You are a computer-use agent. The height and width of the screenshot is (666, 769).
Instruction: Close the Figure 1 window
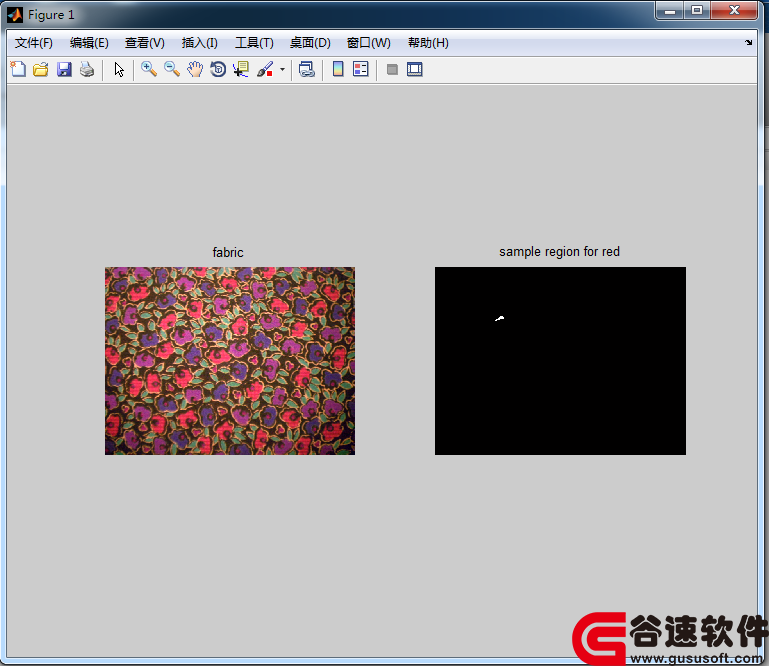click(x=734, y=11)
